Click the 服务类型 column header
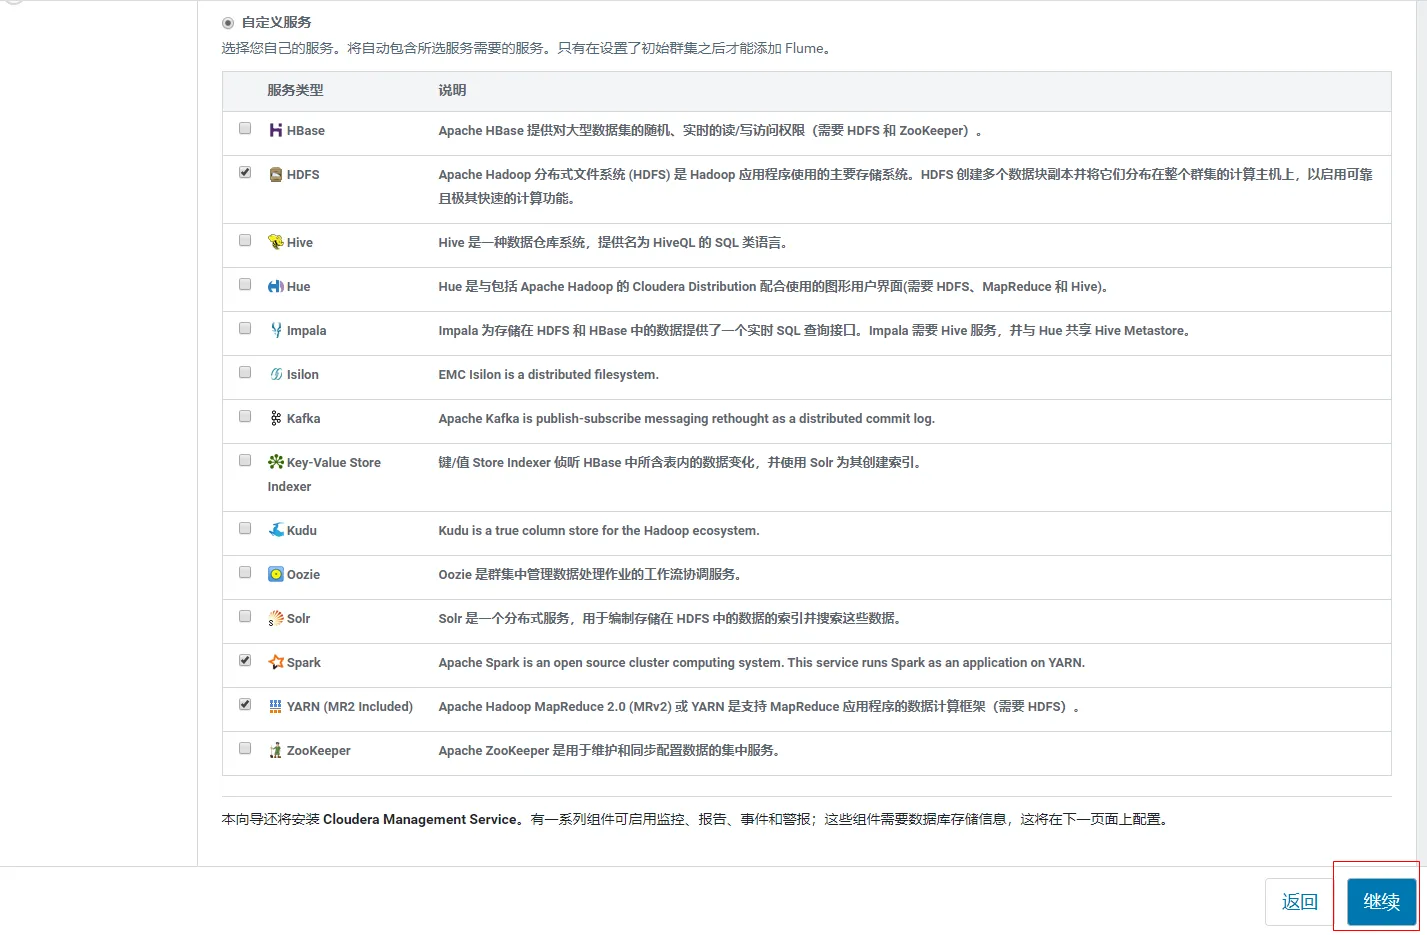Screen dimensions: 1427x935 [x=295, y=90]
